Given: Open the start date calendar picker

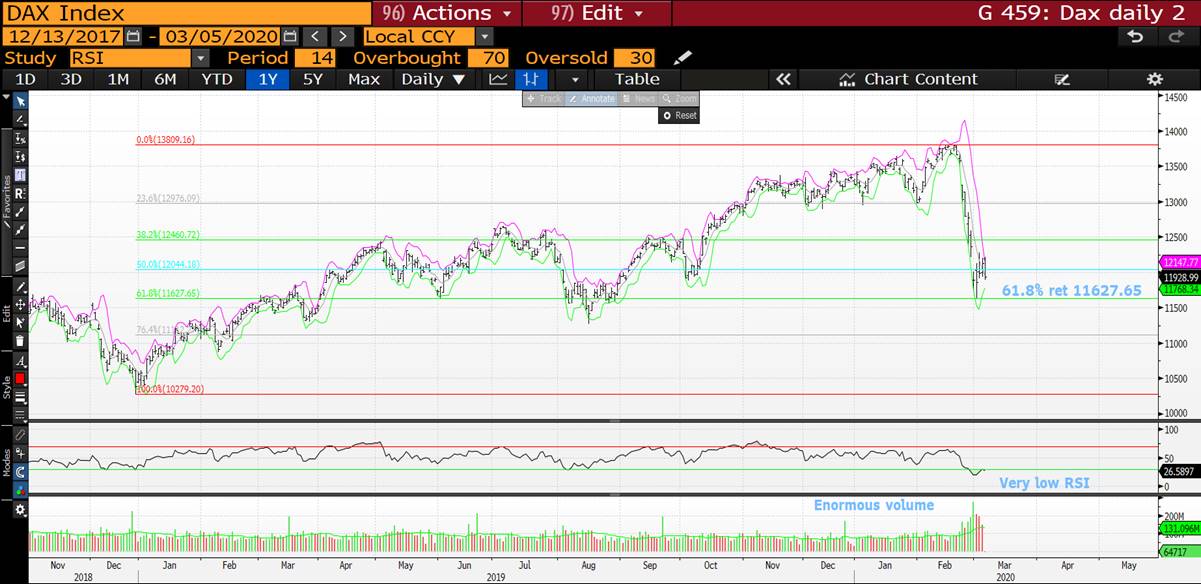Looking at the screenshot, I should (134, 36).
